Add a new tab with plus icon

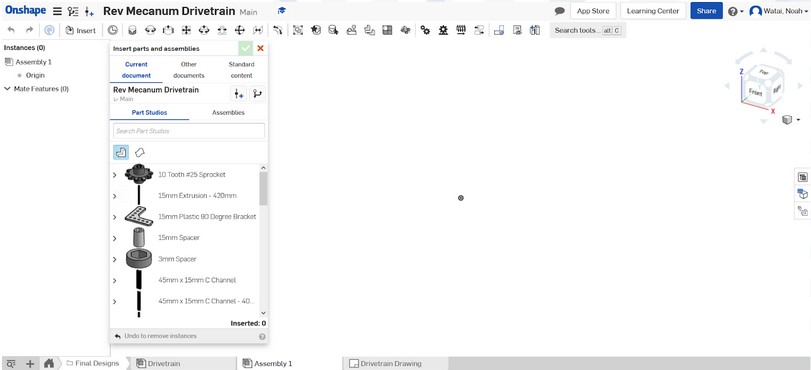(30, 364)
